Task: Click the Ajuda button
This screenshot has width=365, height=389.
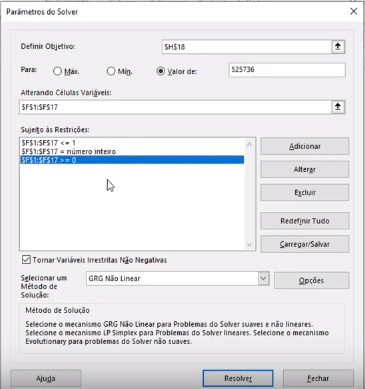Action: point(46,378)
